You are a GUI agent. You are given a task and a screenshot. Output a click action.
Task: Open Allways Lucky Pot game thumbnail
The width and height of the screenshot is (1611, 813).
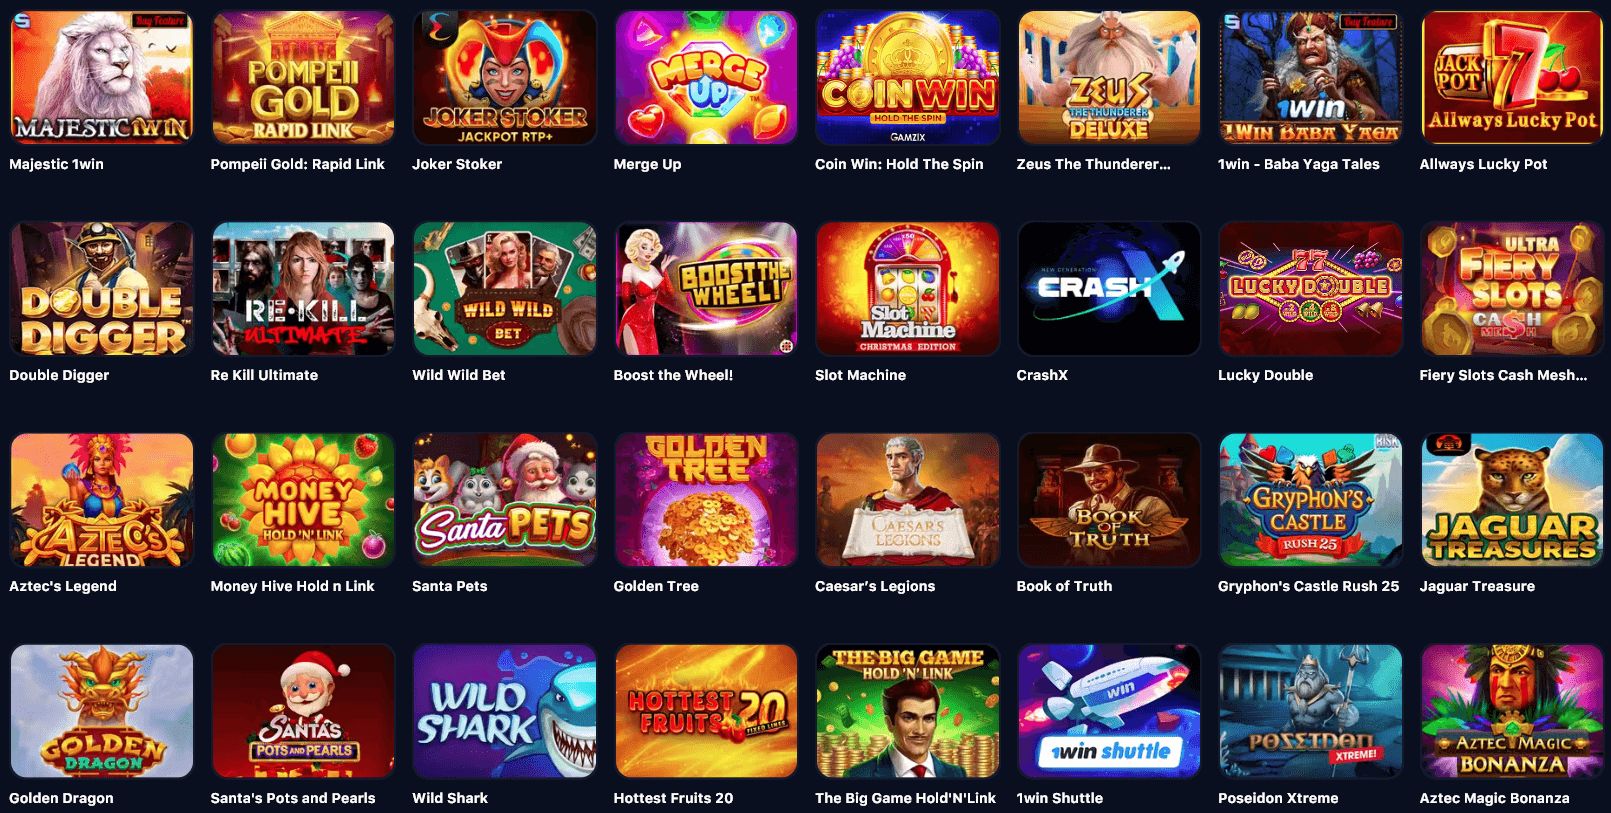coord(1512,77)
